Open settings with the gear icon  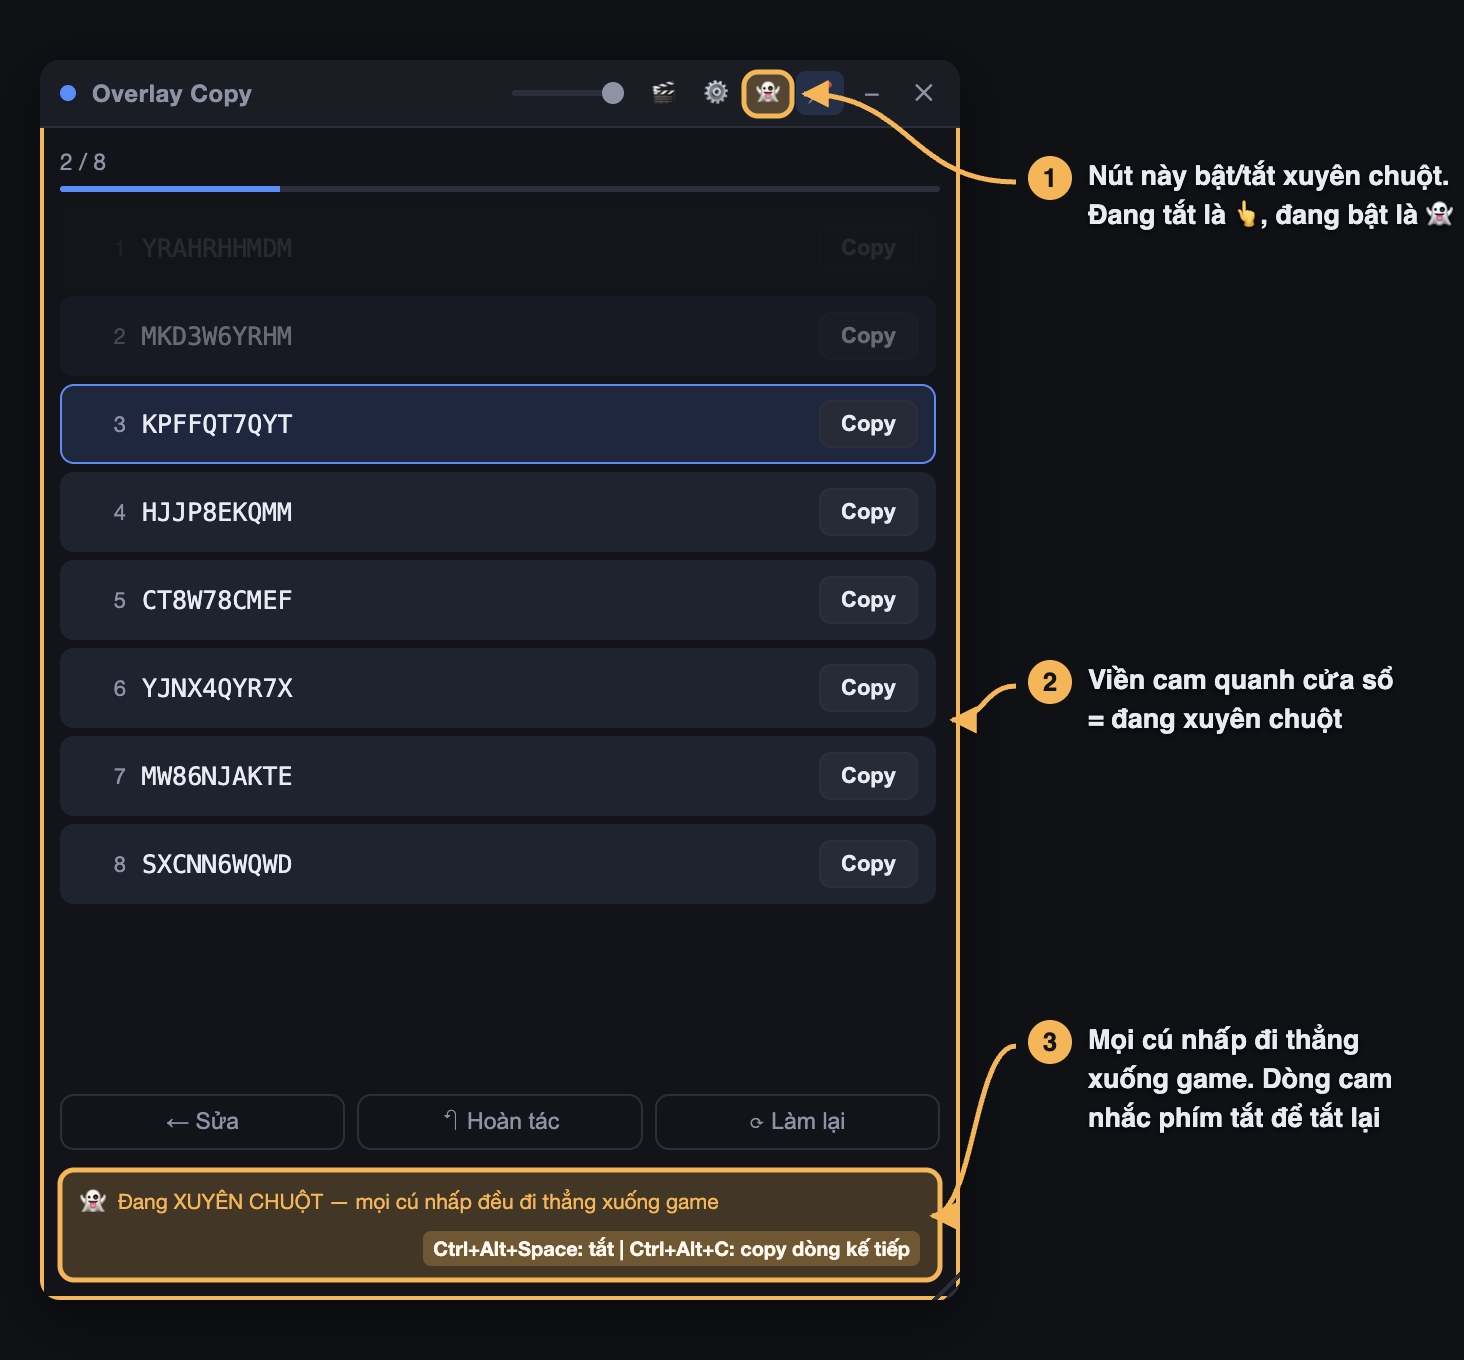716,93
